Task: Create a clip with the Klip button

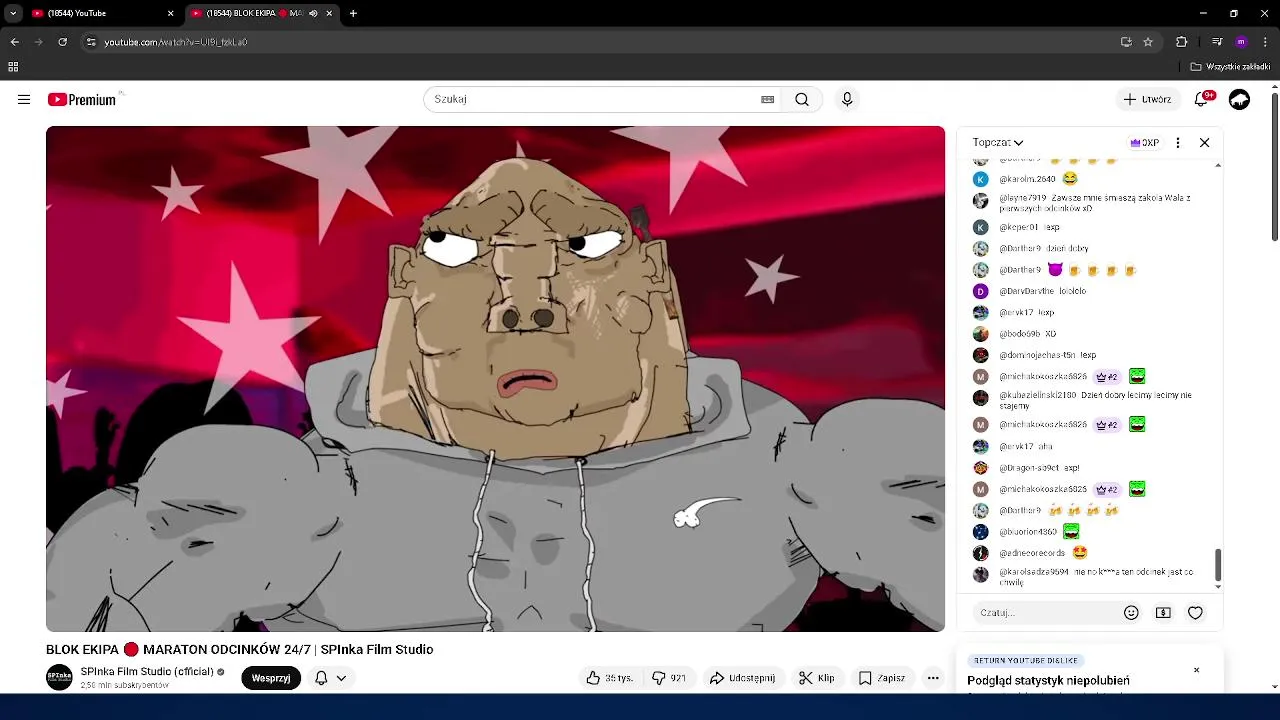Action: click(817, 678)
